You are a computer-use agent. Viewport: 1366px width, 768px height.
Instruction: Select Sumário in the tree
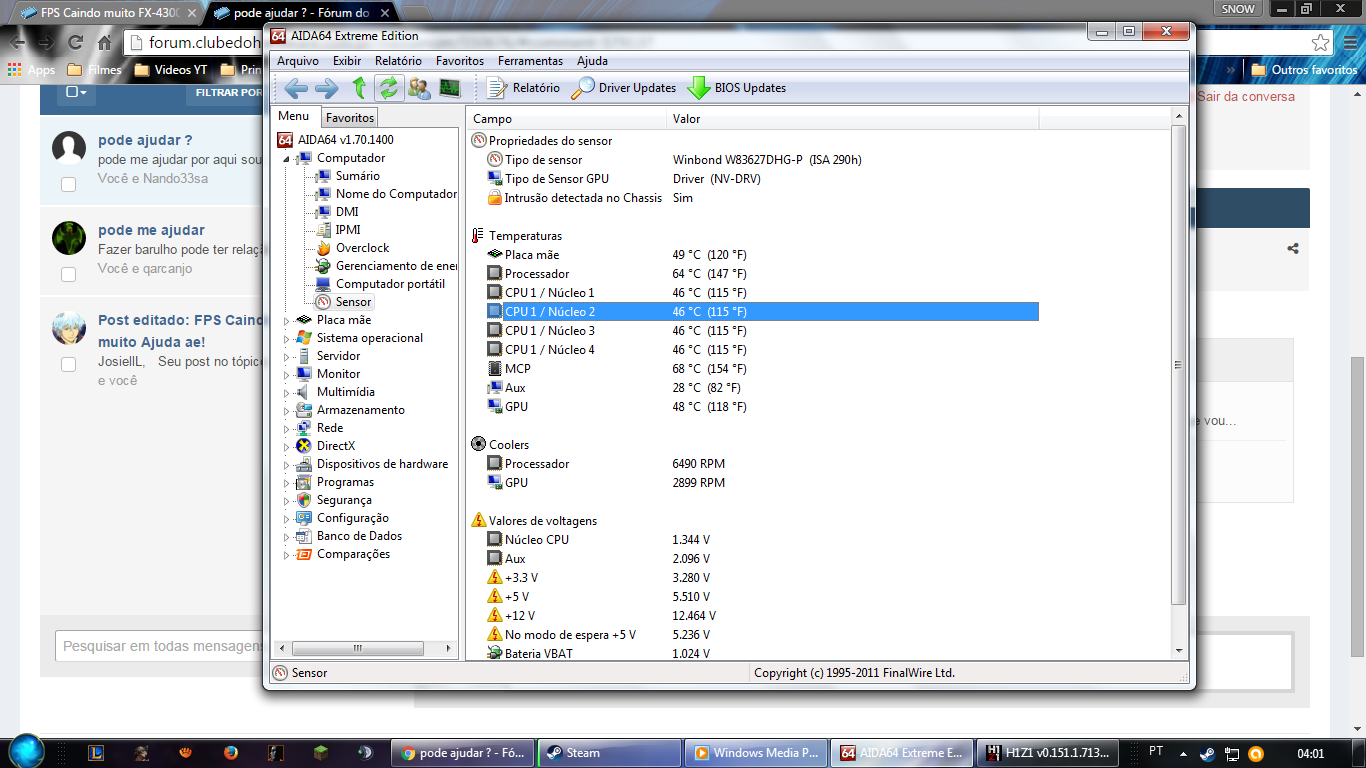coord(357,176)
